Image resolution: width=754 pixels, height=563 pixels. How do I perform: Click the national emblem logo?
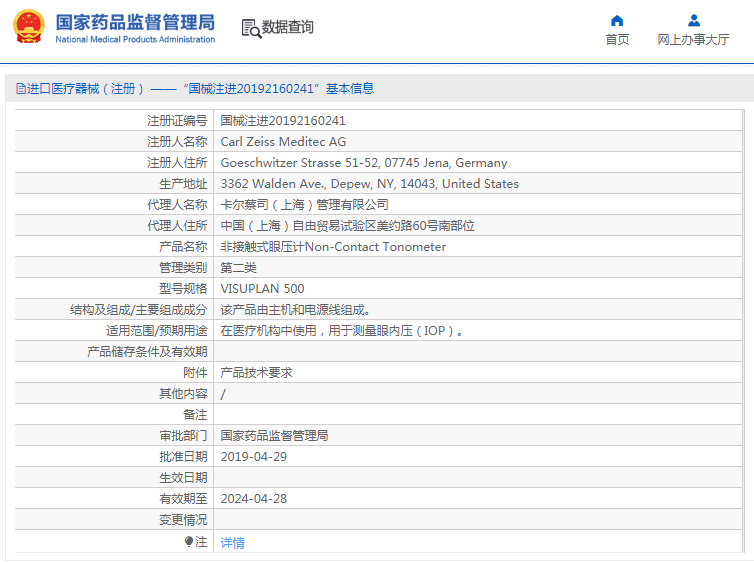coord(29,26)
